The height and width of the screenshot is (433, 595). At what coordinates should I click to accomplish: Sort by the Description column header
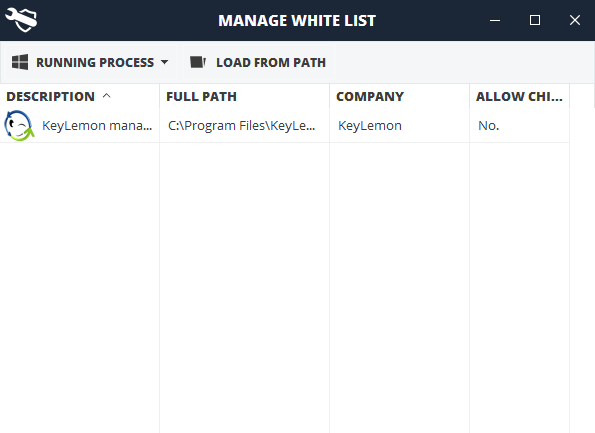pyautogui.click(x=50, y=96)
